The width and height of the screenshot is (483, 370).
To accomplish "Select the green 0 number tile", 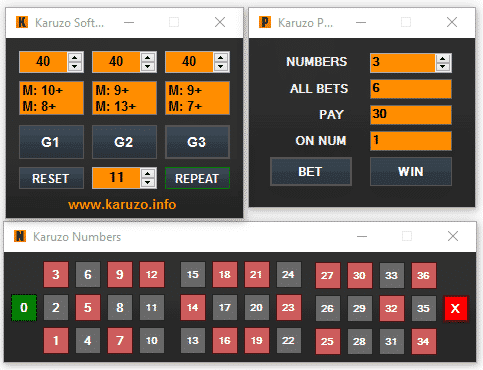I will tap(24, 308).
